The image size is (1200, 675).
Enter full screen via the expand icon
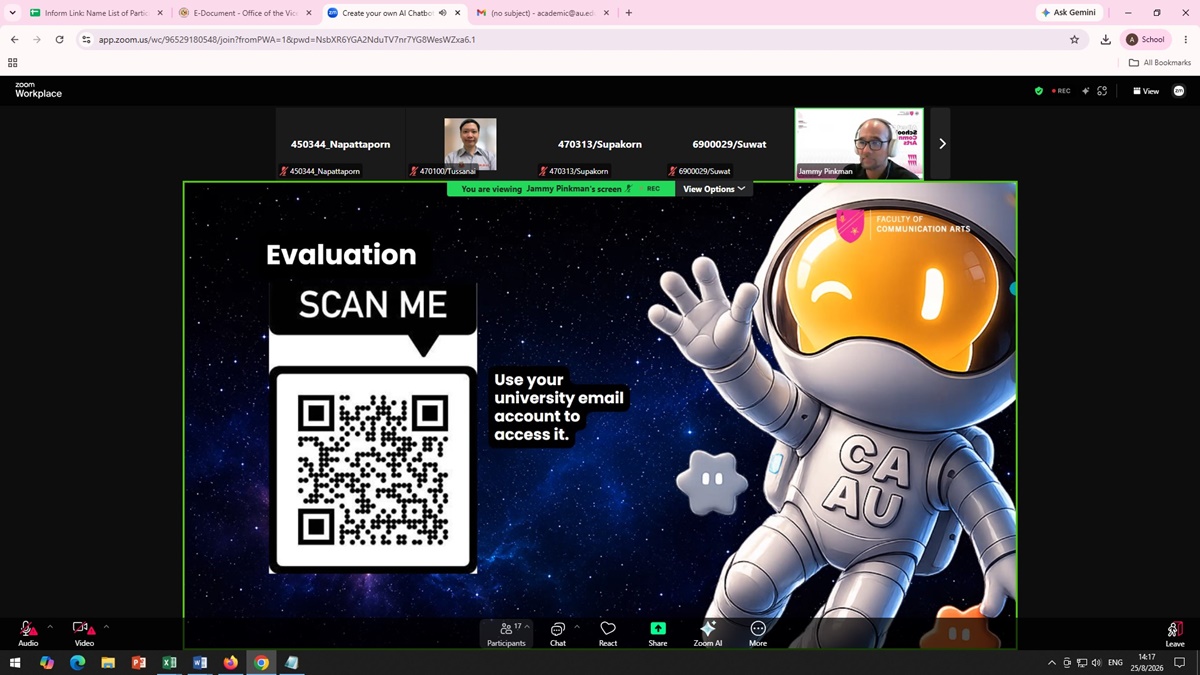[1102, 91]
